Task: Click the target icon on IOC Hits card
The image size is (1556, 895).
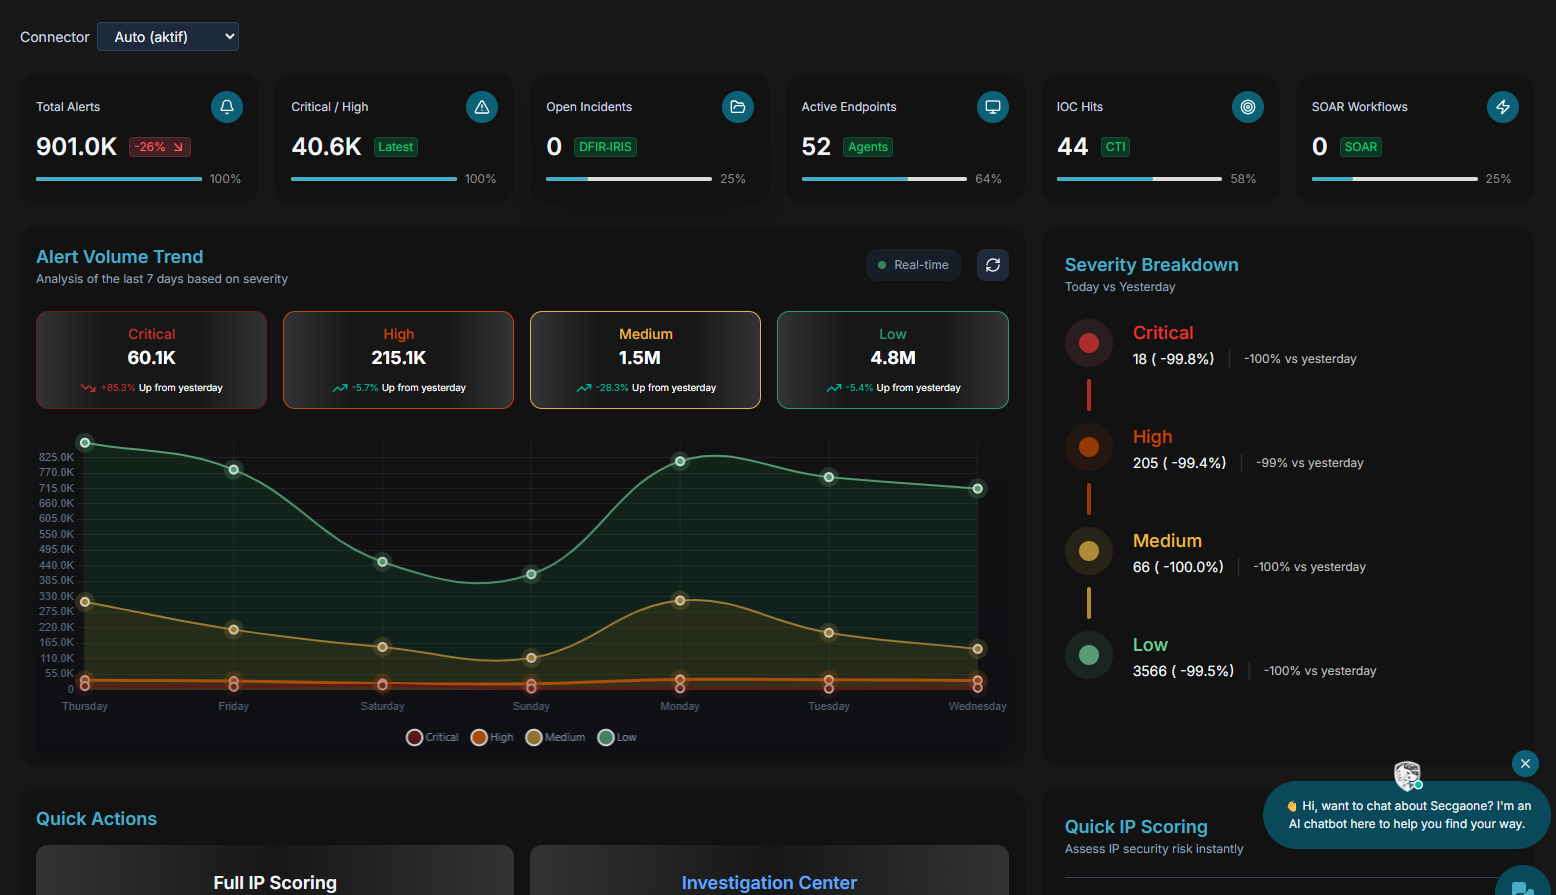Action: (1248, 107)
